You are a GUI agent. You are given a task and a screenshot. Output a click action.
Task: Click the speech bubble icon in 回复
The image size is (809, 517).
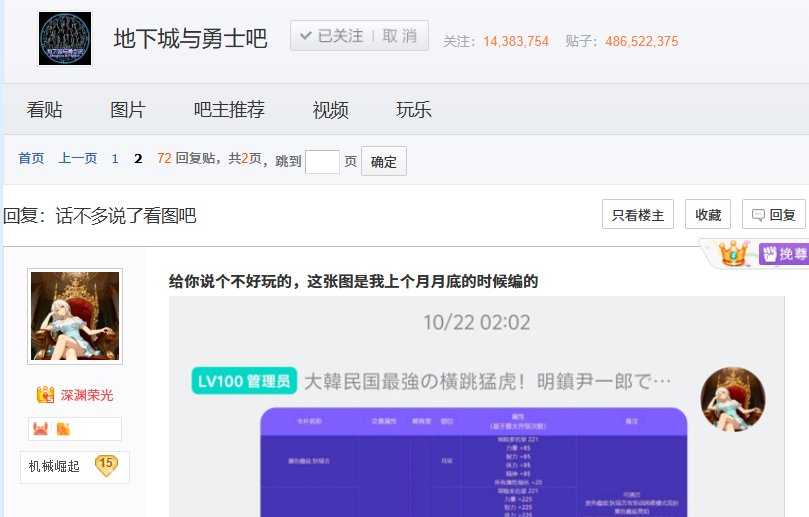(x=758, y=215)
